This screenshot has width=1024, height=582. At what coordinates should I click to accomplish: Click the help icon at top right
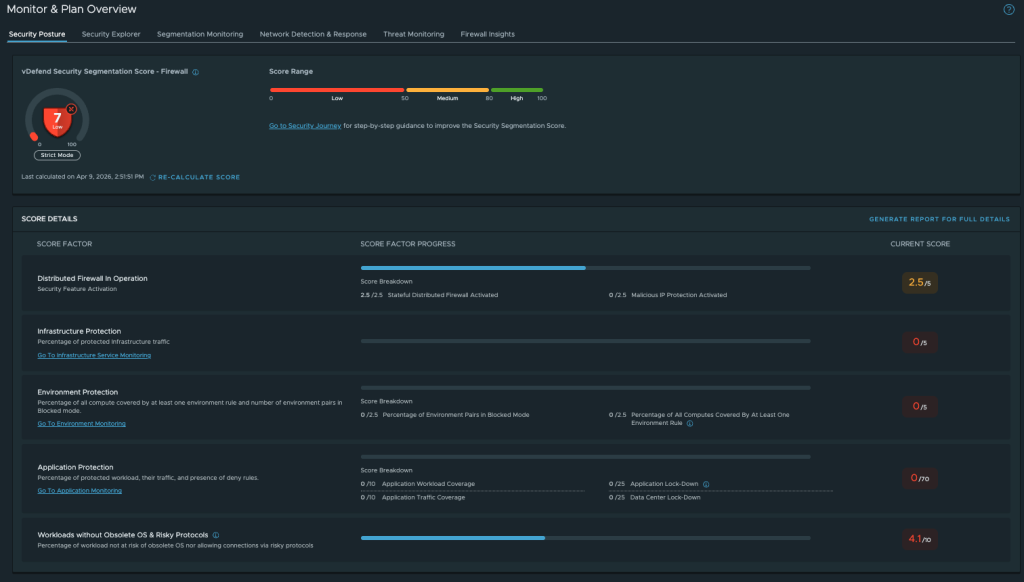(1008, 9)
